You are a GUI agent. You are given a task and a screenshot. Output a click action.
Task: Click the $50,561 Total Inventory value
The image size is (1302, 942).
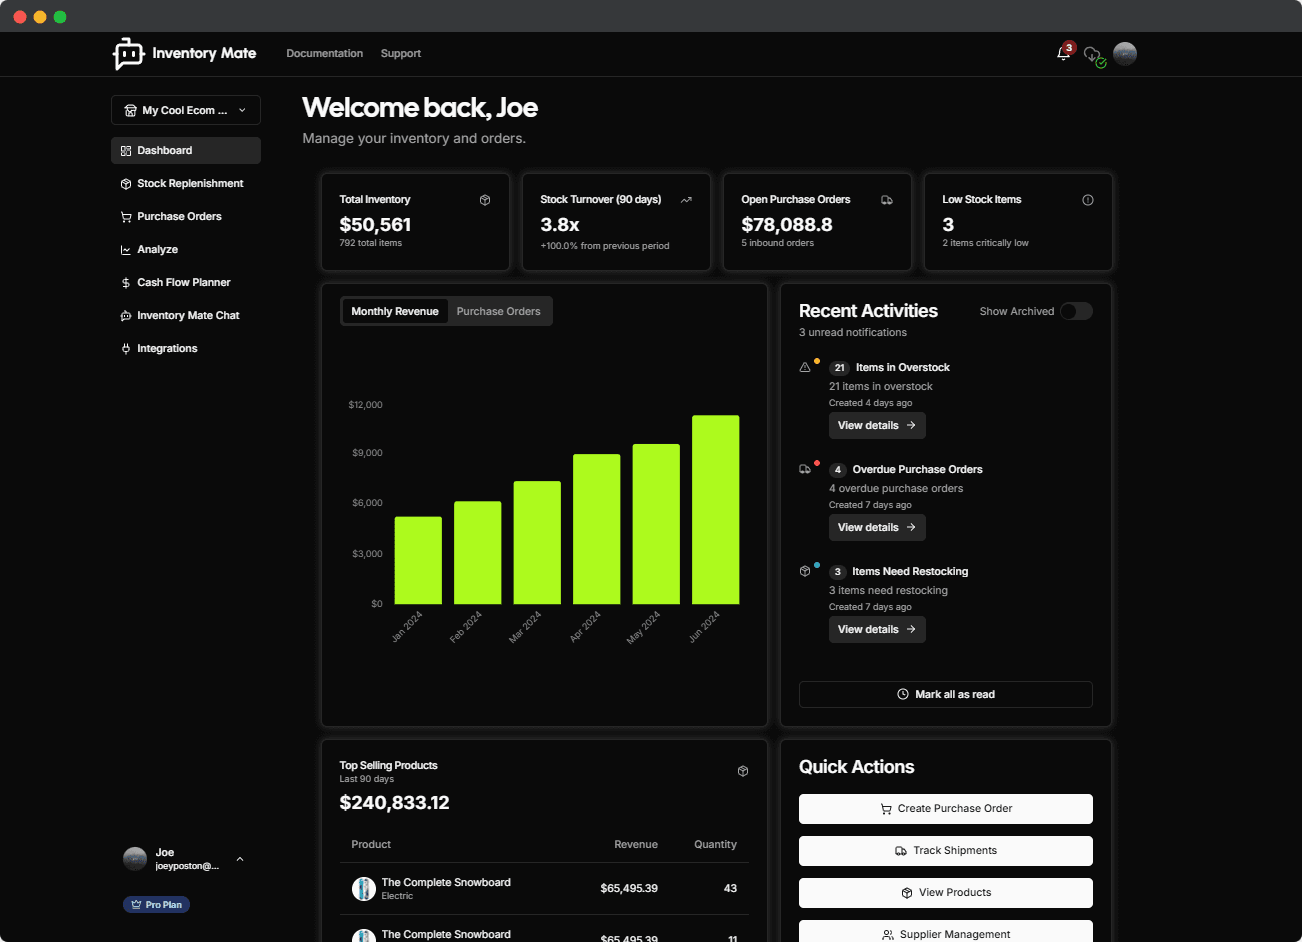pyautogui.click(x=375, y=225)
